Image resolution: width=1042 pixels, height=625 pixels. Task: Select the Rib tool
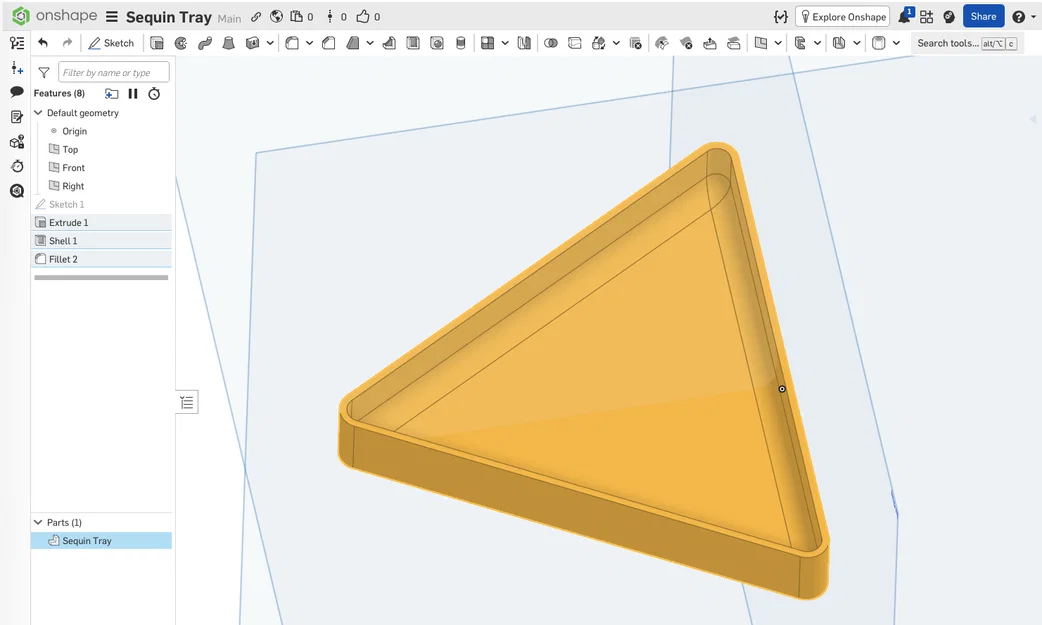click(x=389, y=43)
